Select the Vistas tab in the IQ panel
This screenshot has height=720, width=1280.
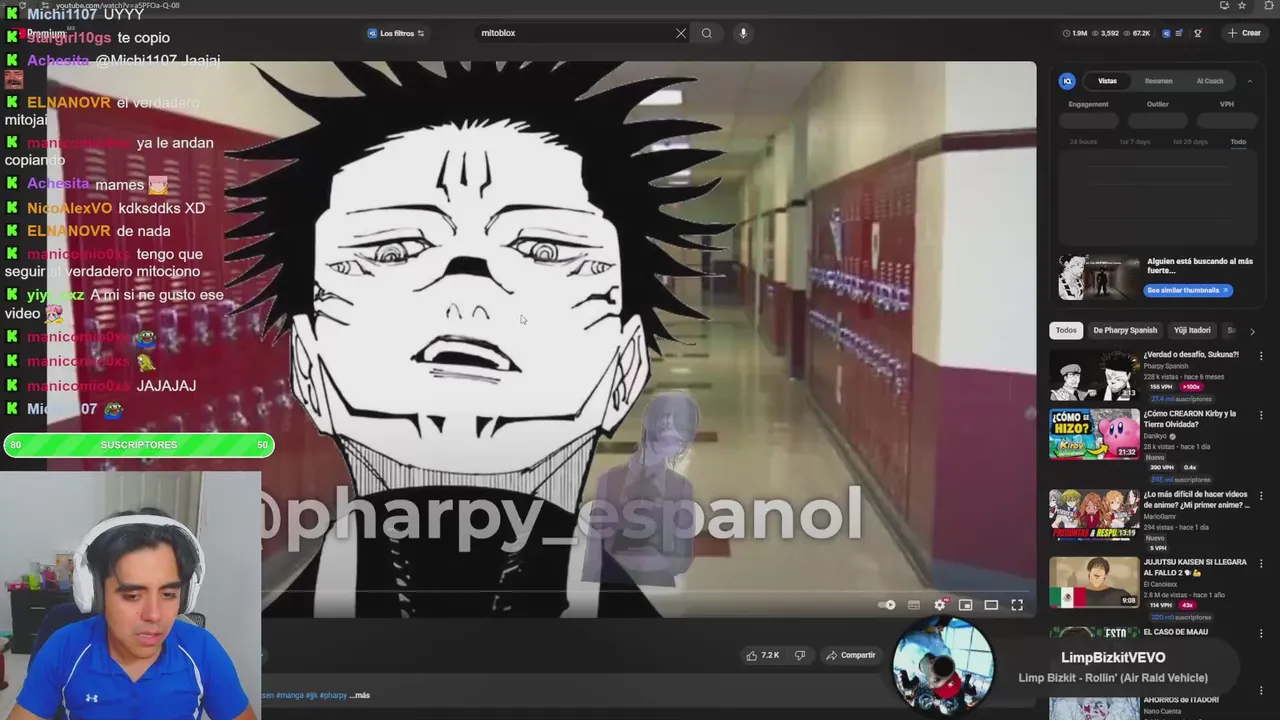point(1107,81)
